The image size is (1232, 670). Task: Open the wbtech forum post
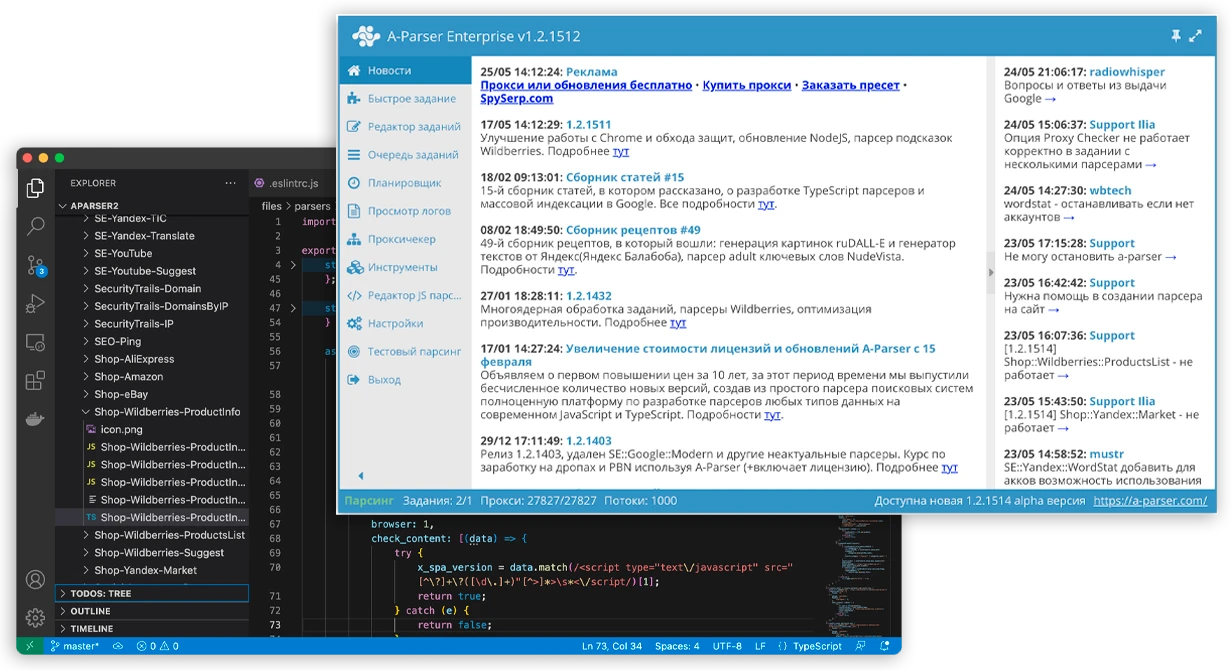point(1110,190)
